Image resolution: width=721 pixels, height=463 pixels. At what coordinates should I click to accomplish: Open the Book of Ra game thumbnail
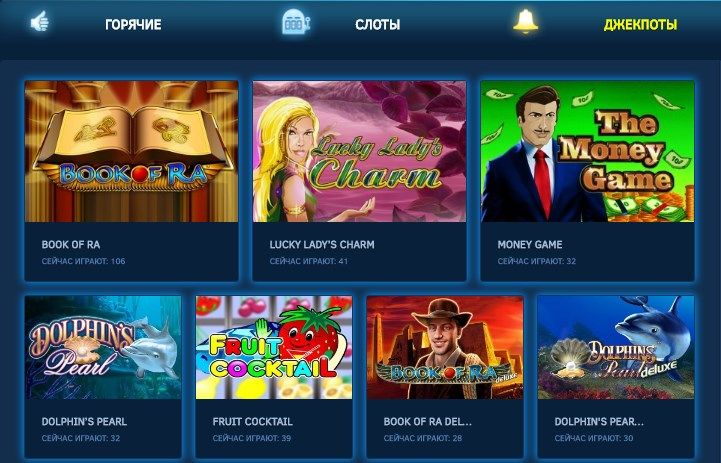(132, 151)
